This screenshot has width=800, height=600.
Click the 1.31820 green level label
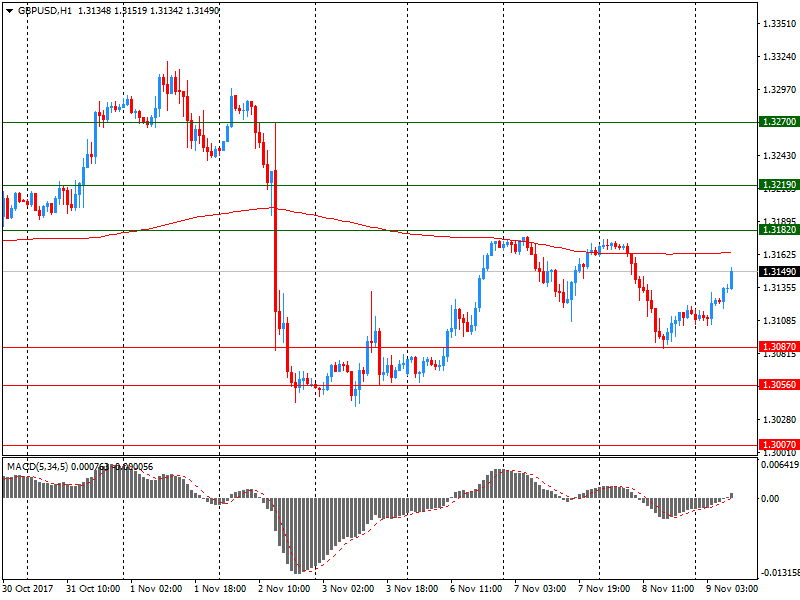tap(779, 230)
